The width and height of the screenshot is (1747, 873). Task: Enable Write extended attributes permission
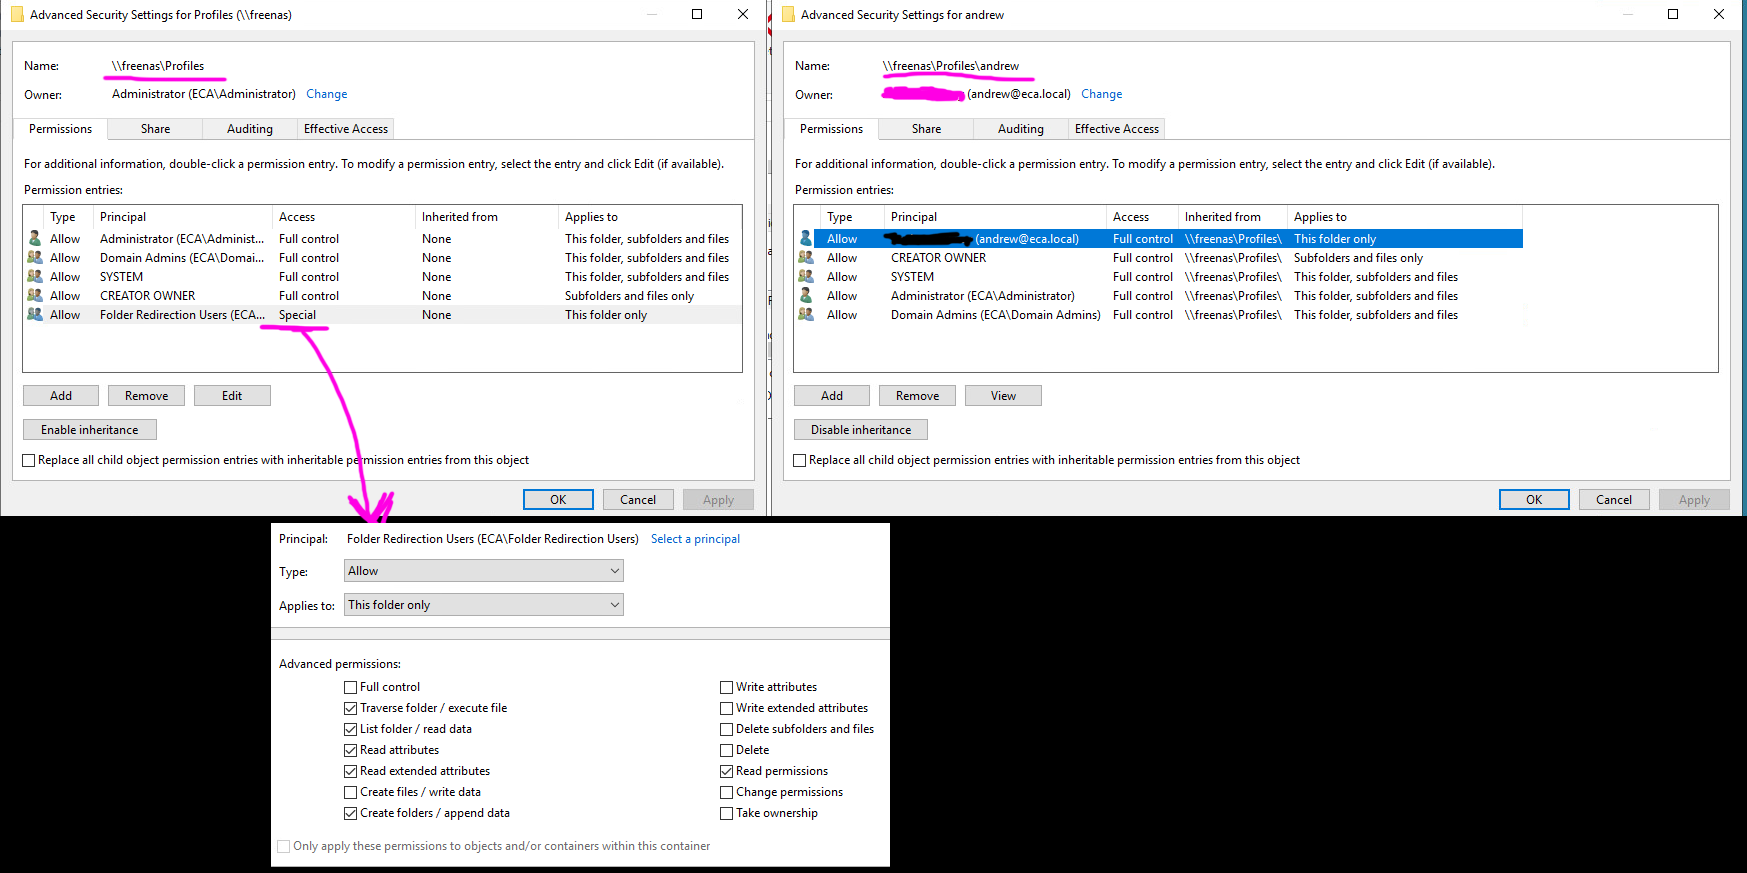pyautogui.click(x=727, y=708)
